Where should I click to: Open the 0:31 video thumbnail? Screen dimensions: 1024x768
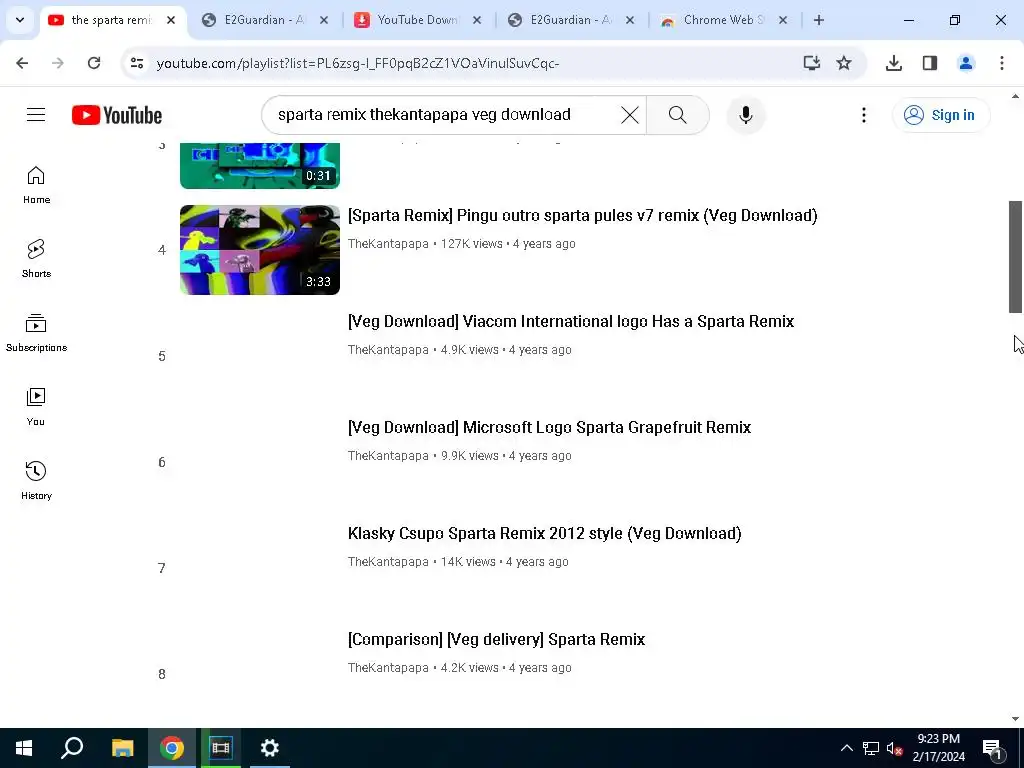[260, 166]
